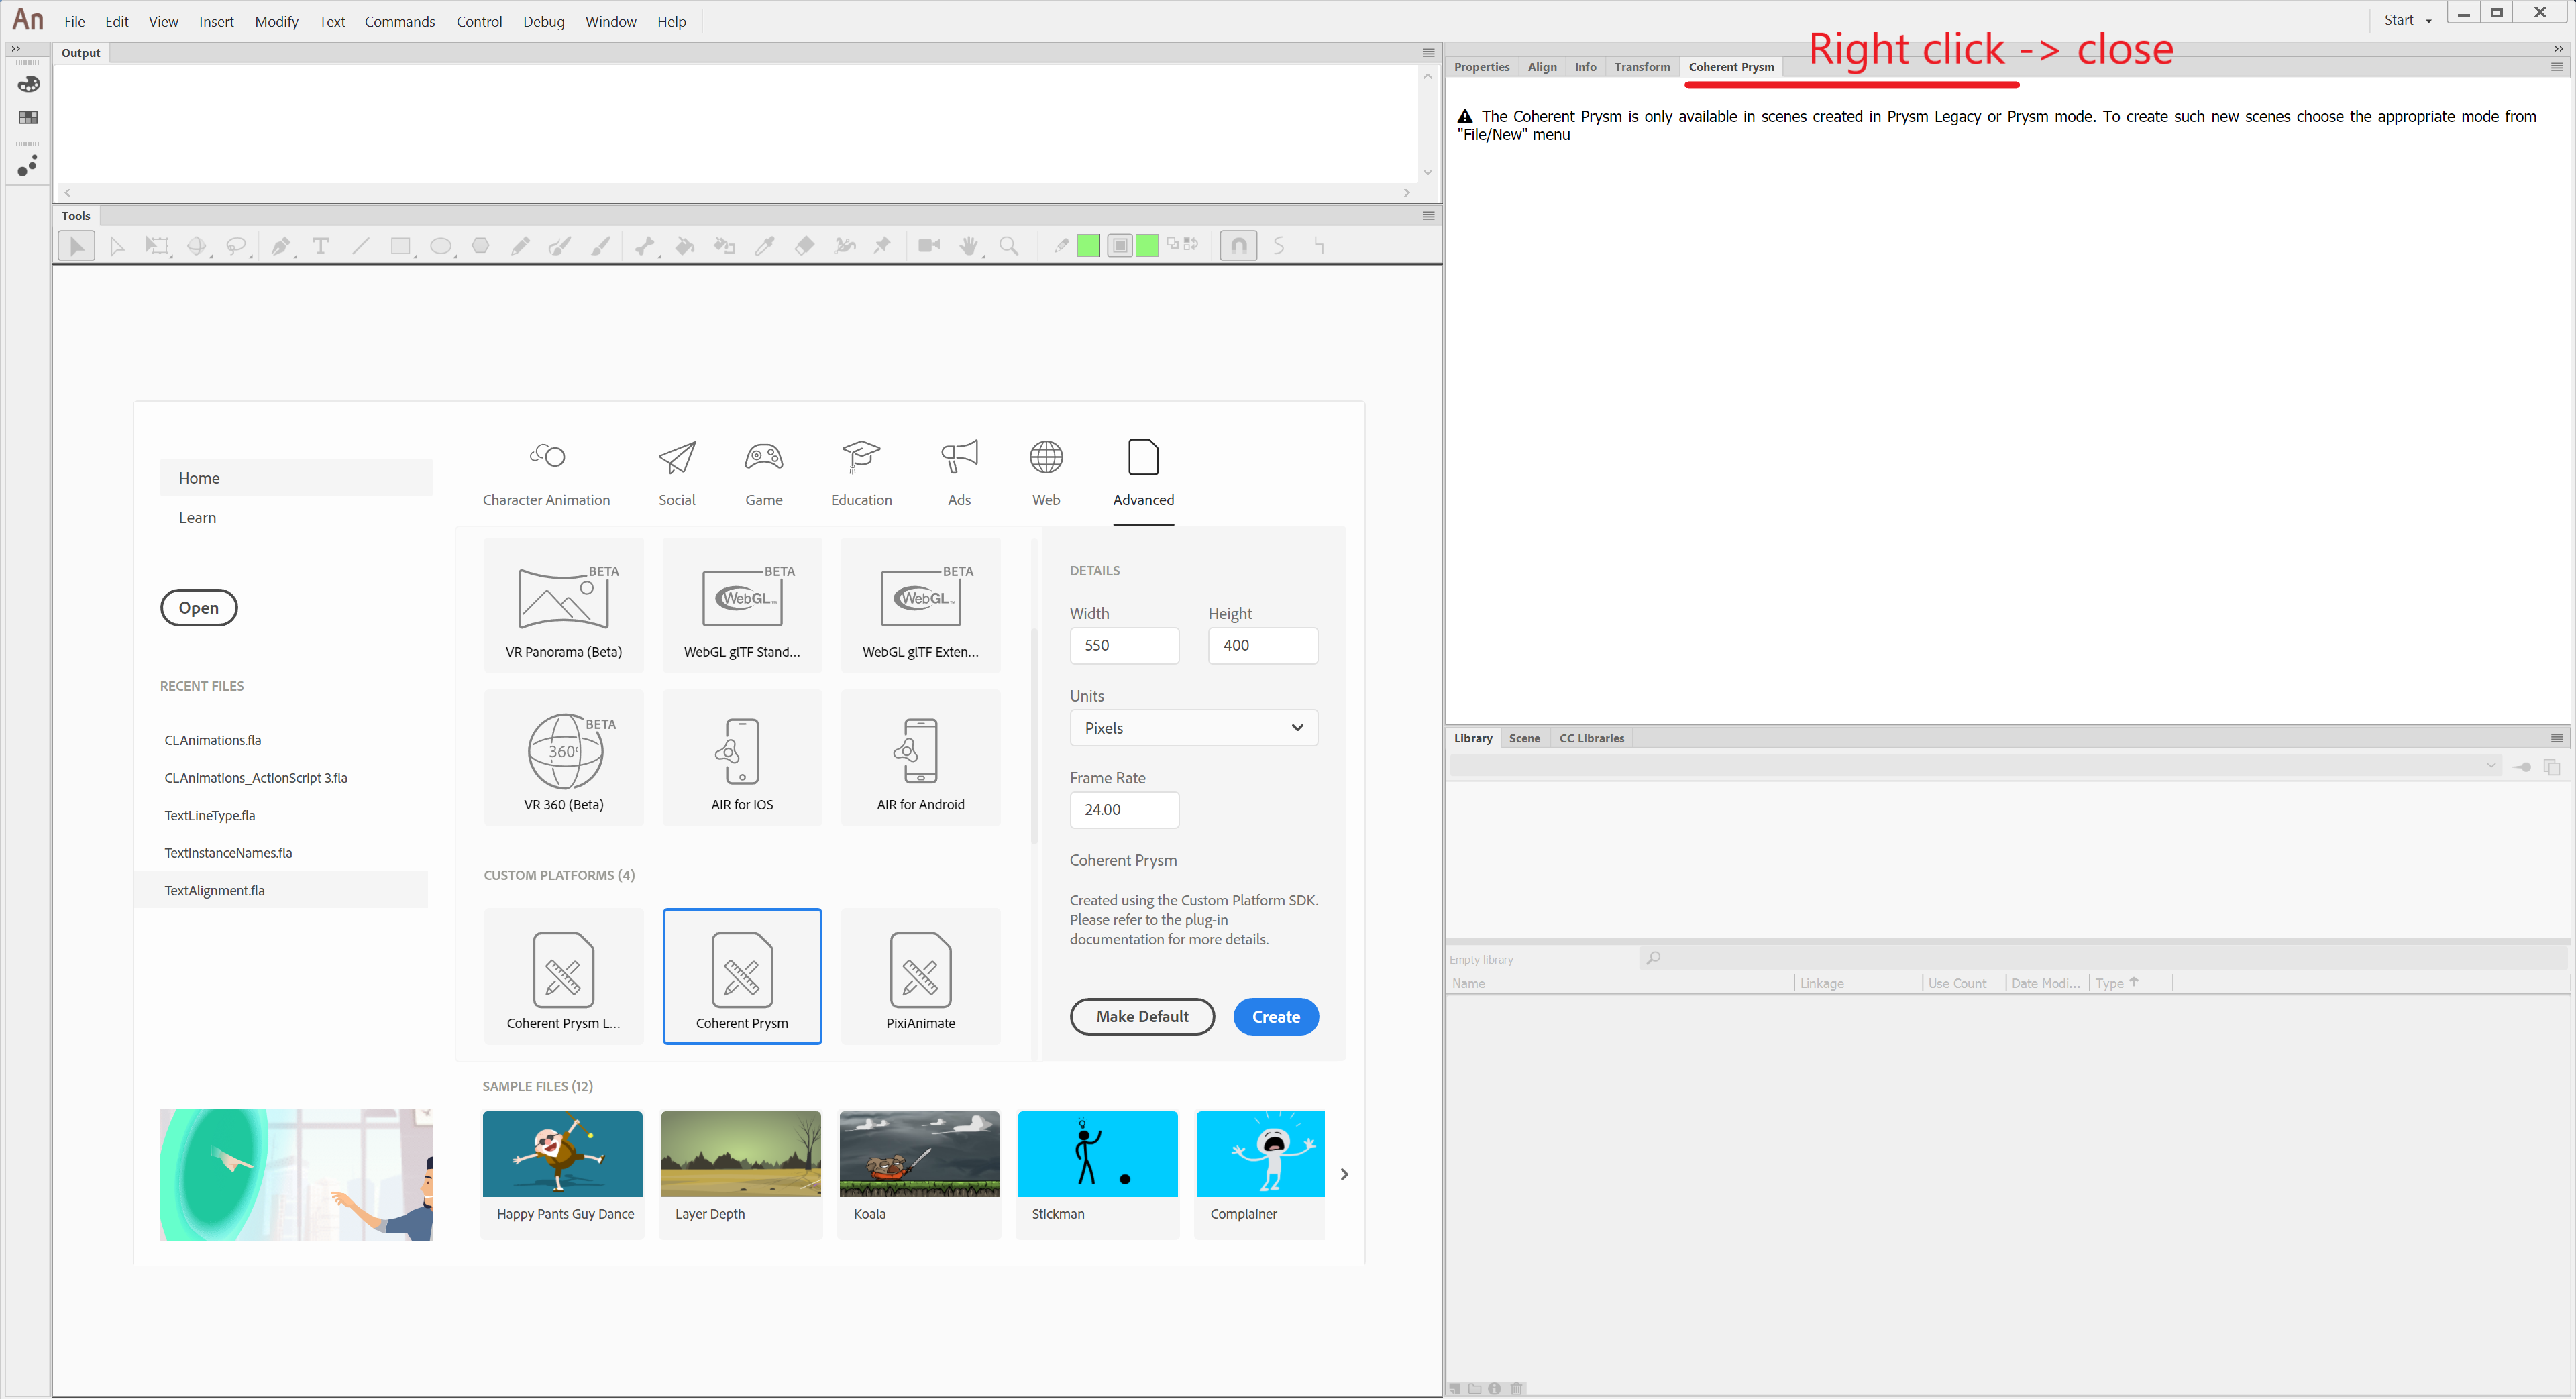
Task: Switch to the Transform tab
Action: coord(1641,67)
